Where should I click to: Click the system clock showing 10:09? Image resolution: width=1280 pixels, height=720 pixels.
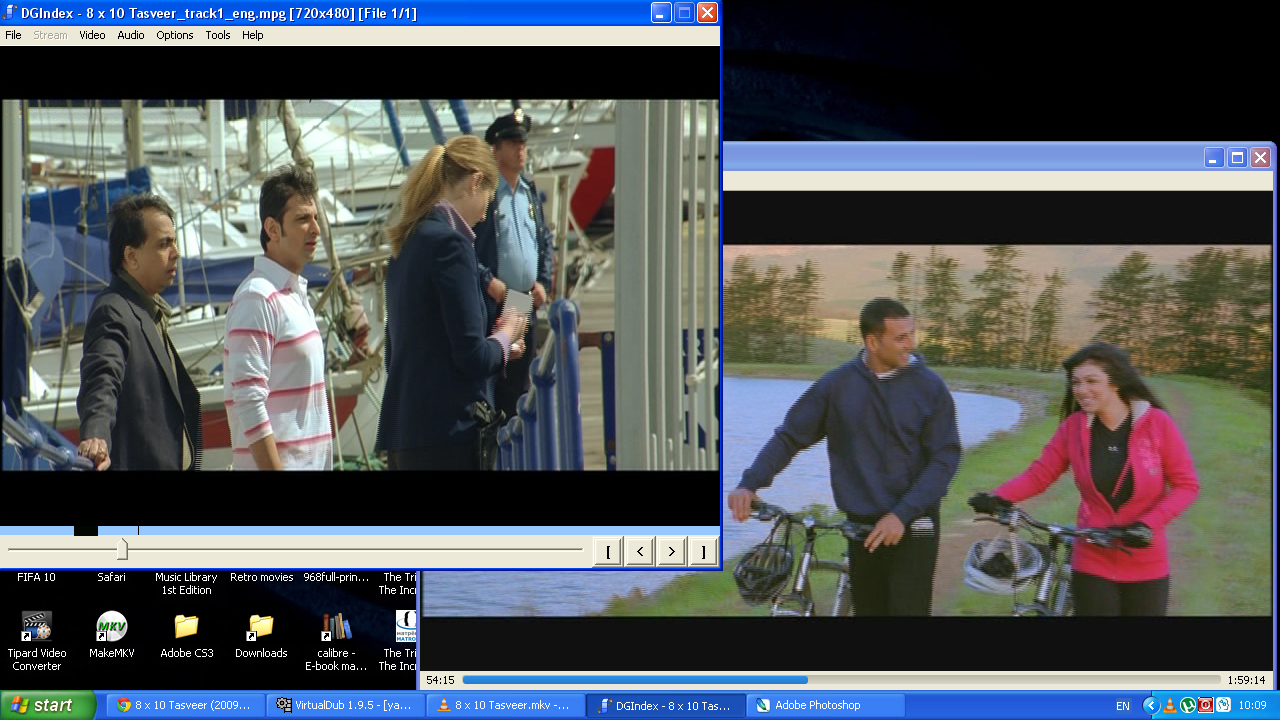(1253, 706)
